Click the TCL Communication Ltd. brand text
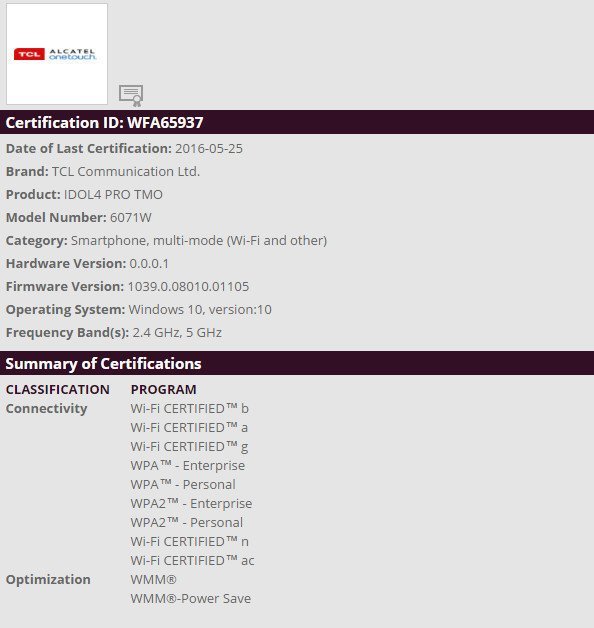594x628 pixels. tap(126, 171)
